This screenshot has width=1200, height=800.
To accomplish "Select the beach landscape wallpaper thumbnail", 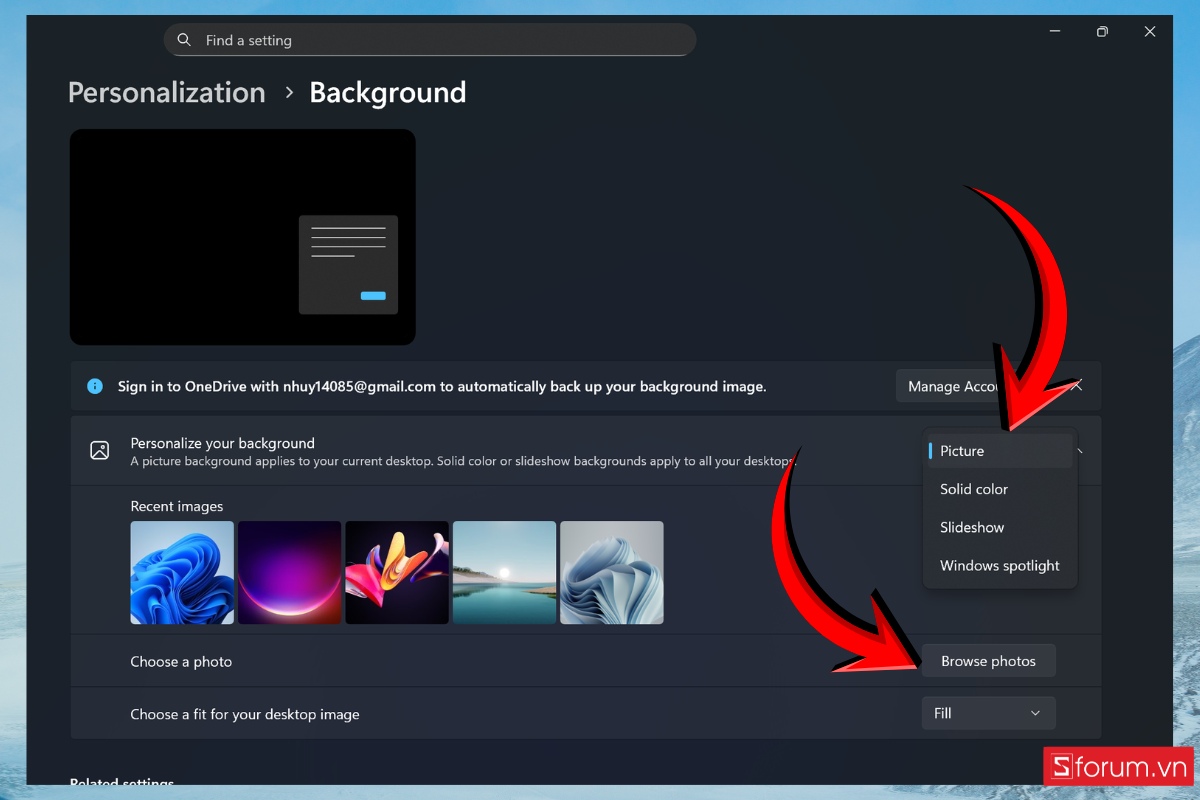I will (504, 572).
